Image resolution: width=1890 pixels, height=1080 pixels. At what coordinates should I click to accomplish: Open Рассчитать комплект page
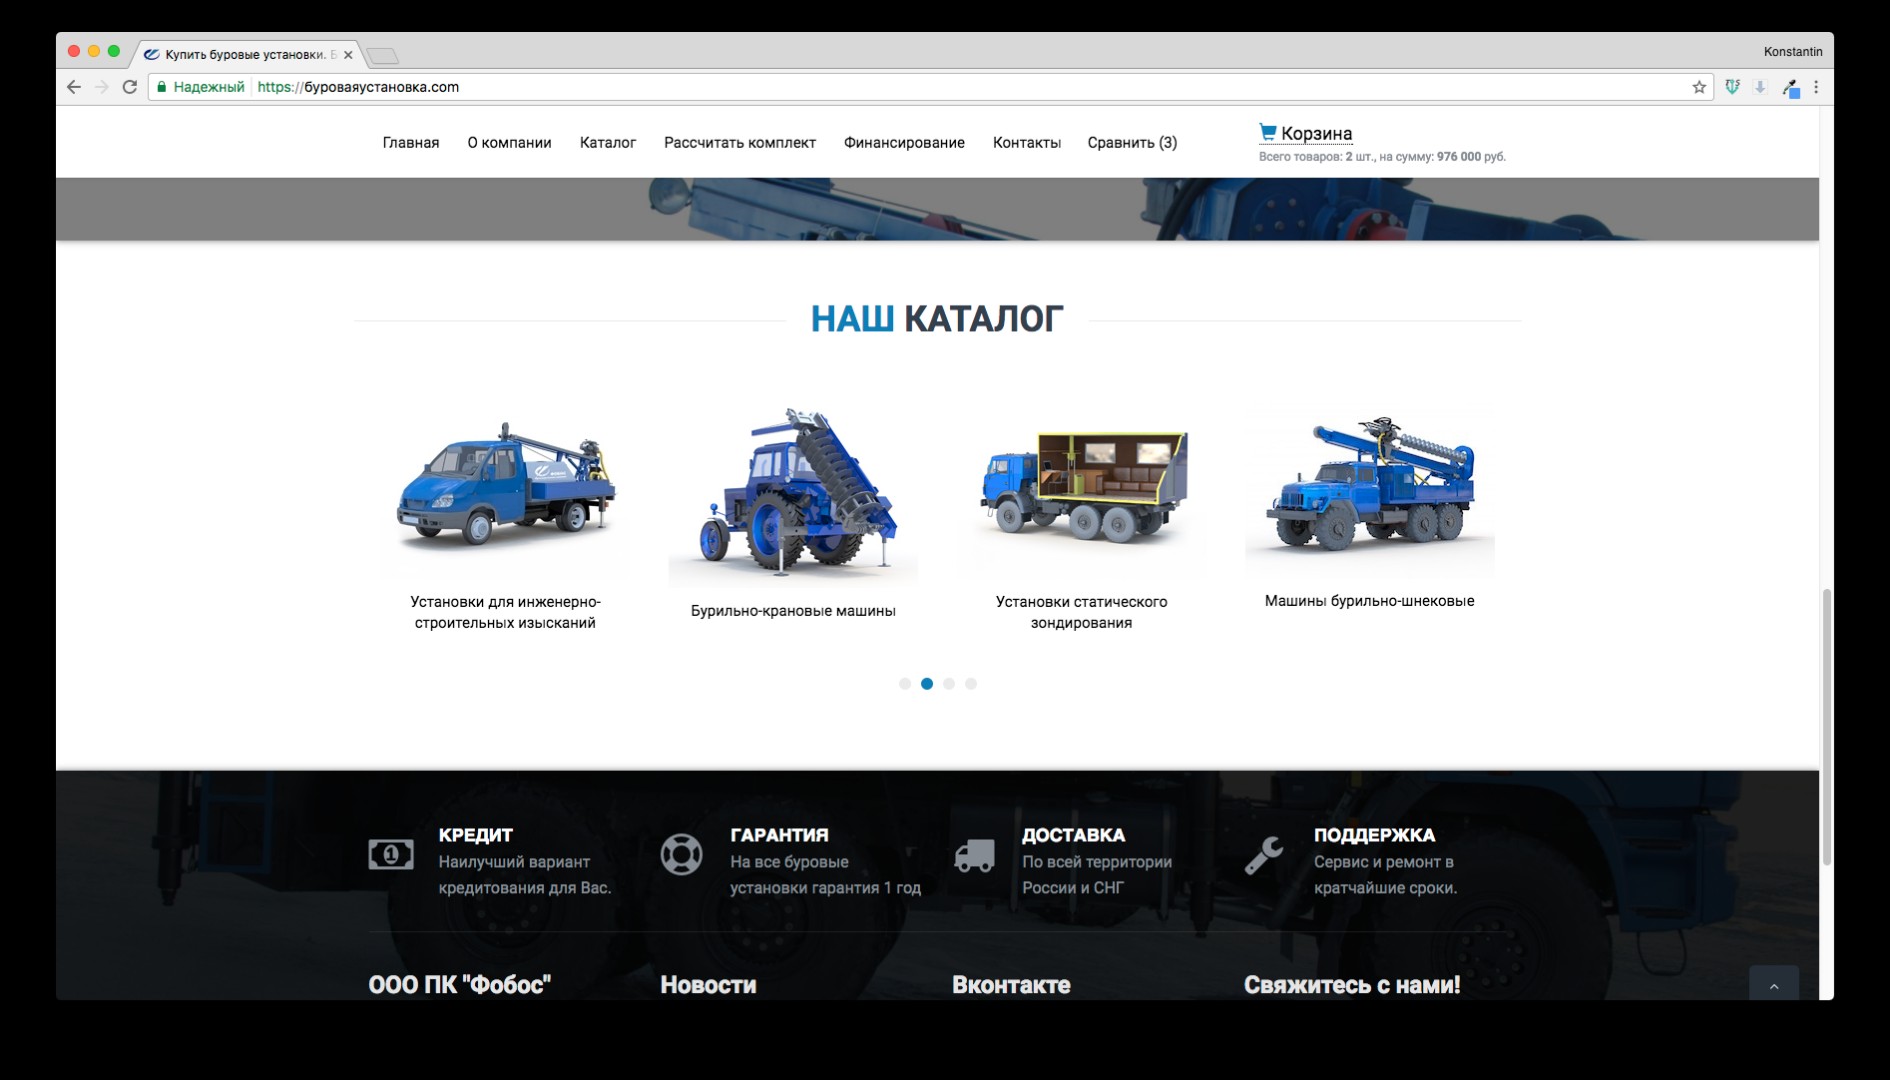pos(739,143)
